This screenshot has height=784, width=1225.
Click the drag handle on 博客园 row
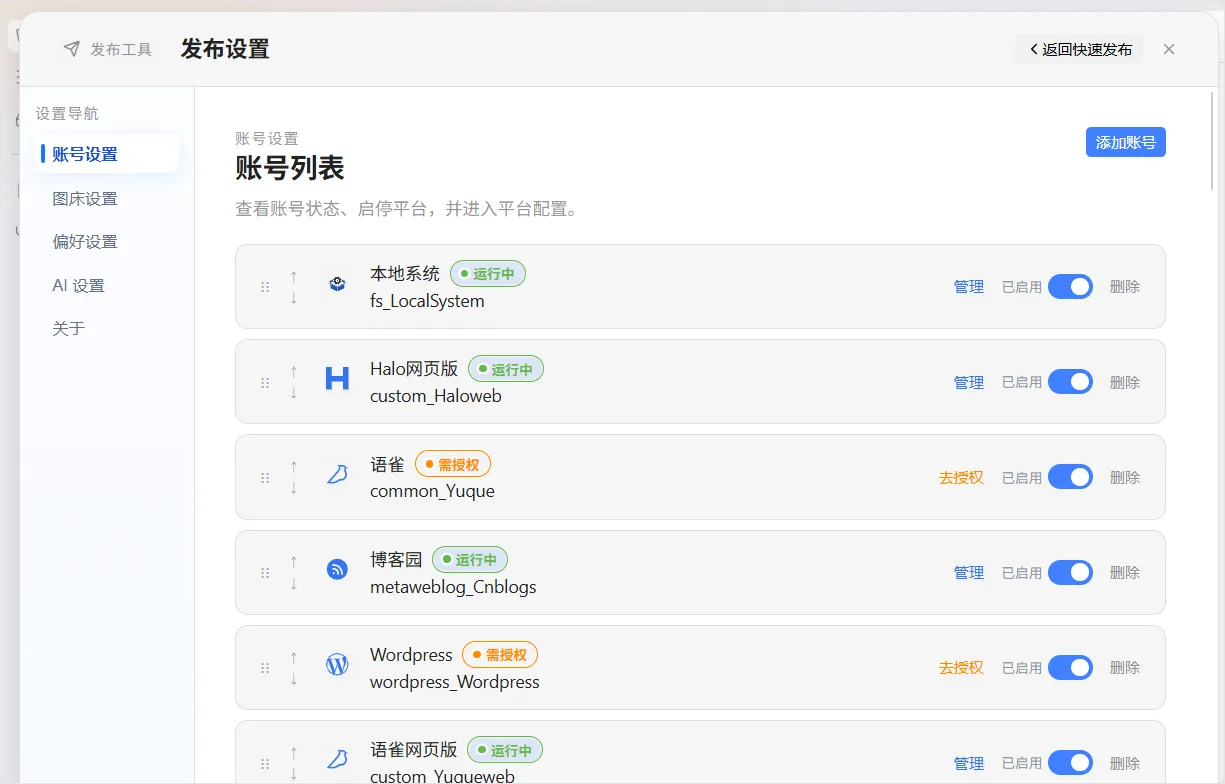[x=265, y=573]
